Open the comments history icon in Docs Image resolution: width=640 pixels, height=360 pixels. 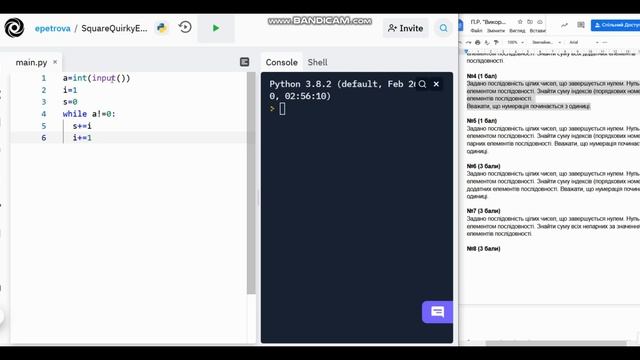tap(581, 25)
